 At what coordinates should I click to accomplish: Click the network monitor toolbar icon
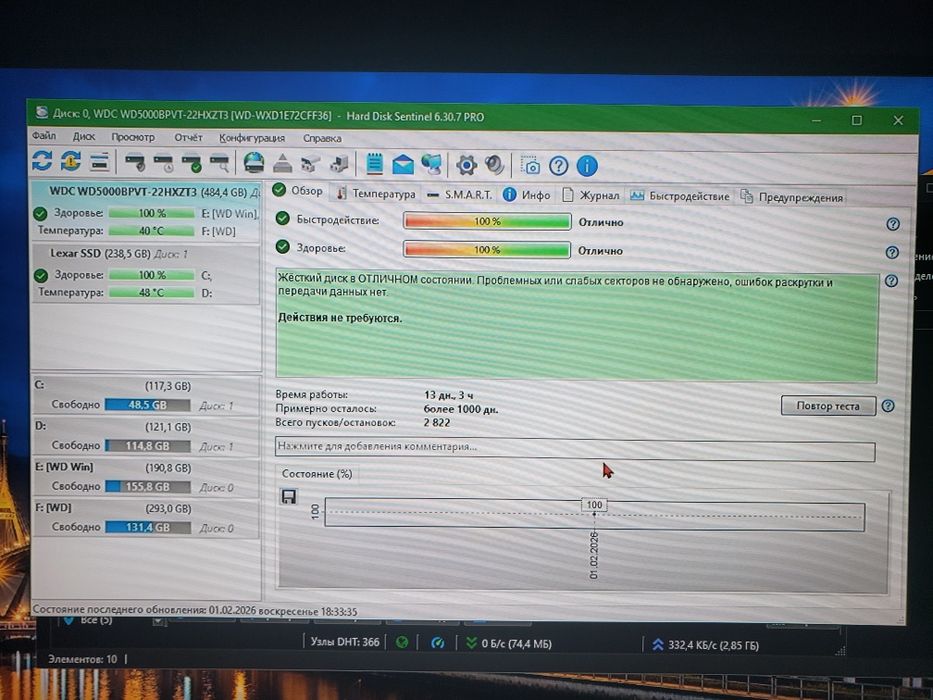click(x=431, y=164)
